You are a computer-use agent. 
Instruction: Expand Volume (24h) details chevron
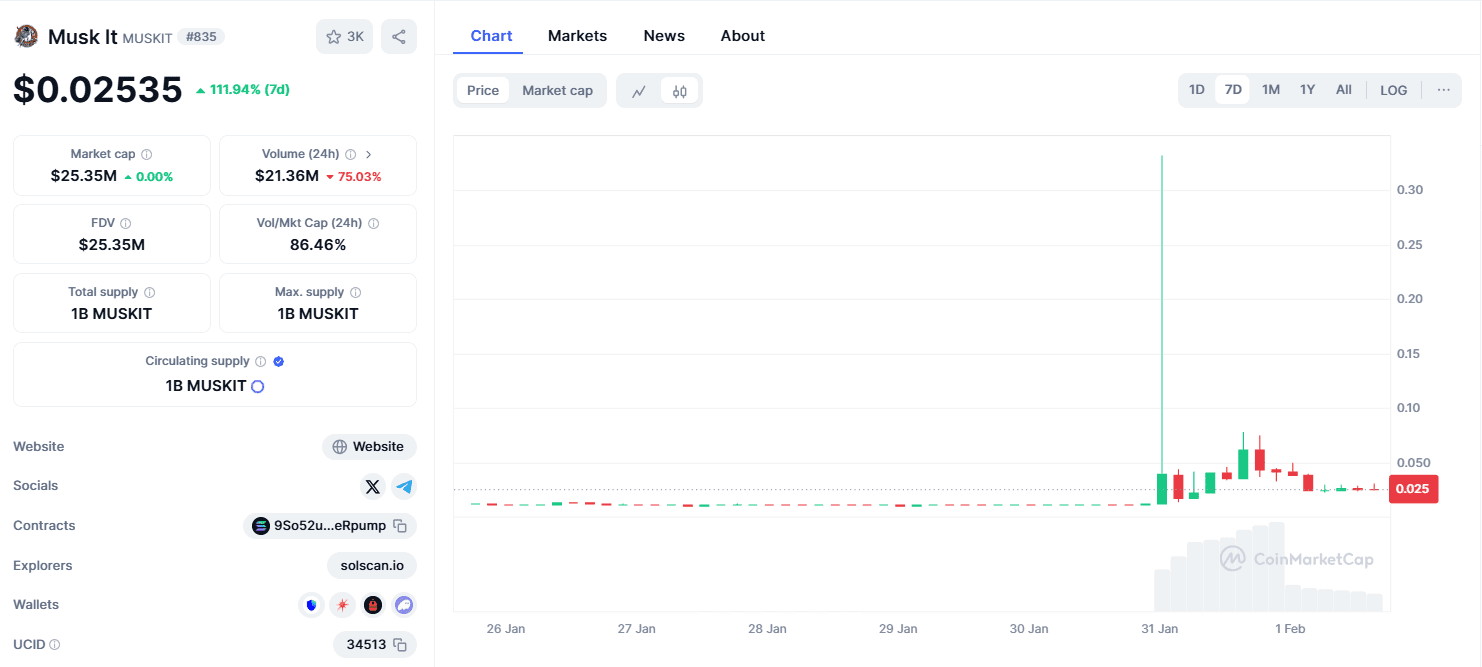tap(368, 155)
